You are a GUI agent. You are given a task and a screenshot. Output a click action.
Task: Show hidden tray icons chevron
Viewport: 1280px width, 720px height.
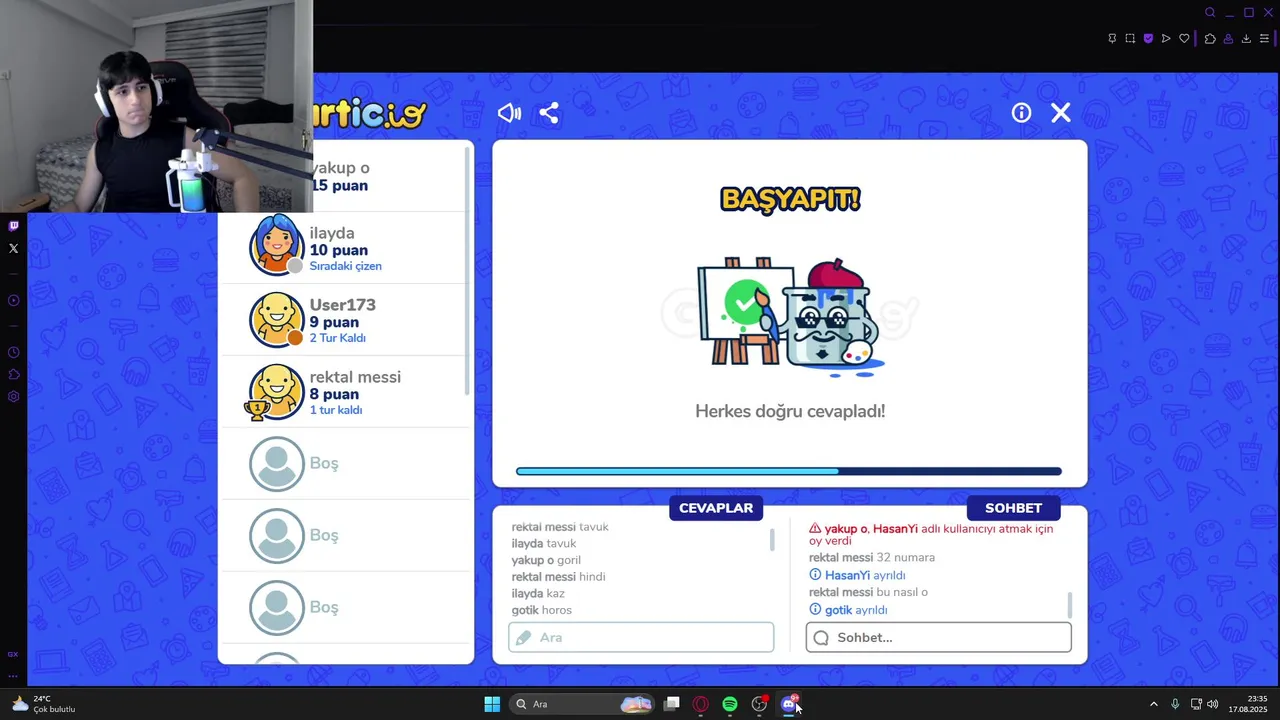[1153, 704]
